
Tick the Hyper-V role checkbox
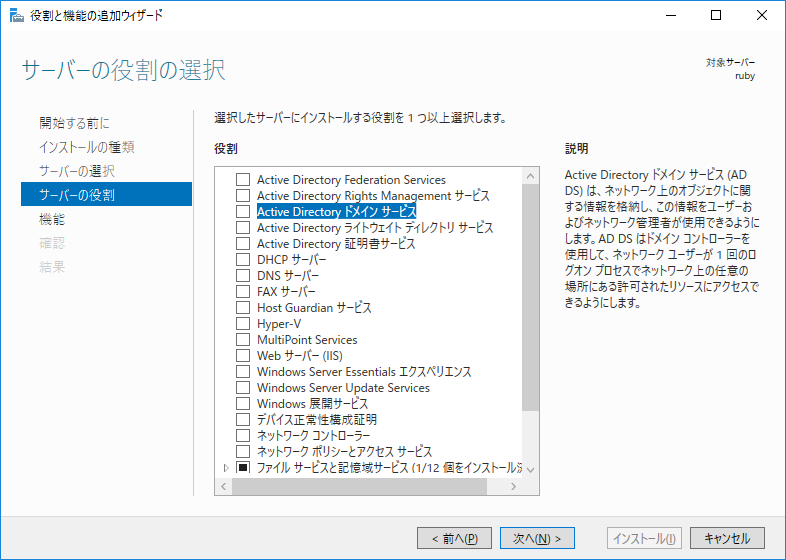pos(243,324)
